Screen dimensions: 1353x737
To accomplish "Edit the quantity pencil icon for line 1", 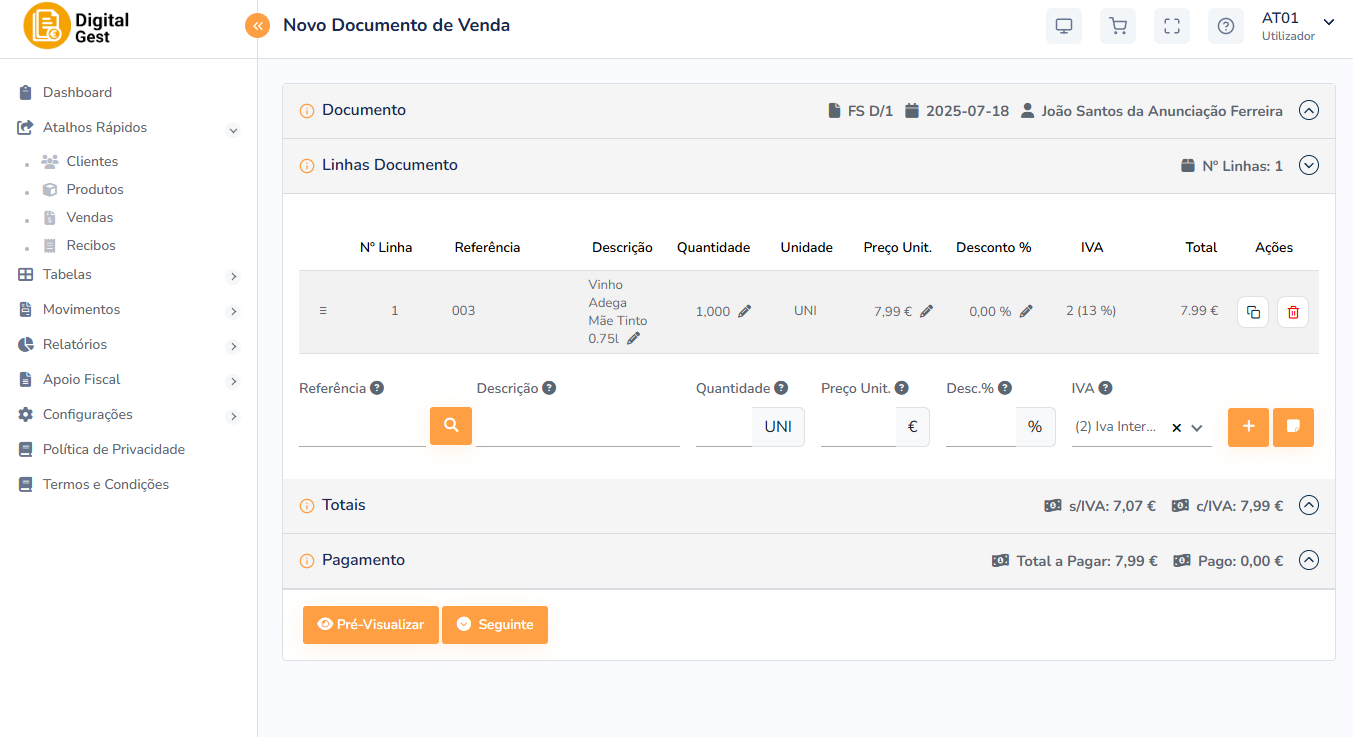I will (744, 311).
